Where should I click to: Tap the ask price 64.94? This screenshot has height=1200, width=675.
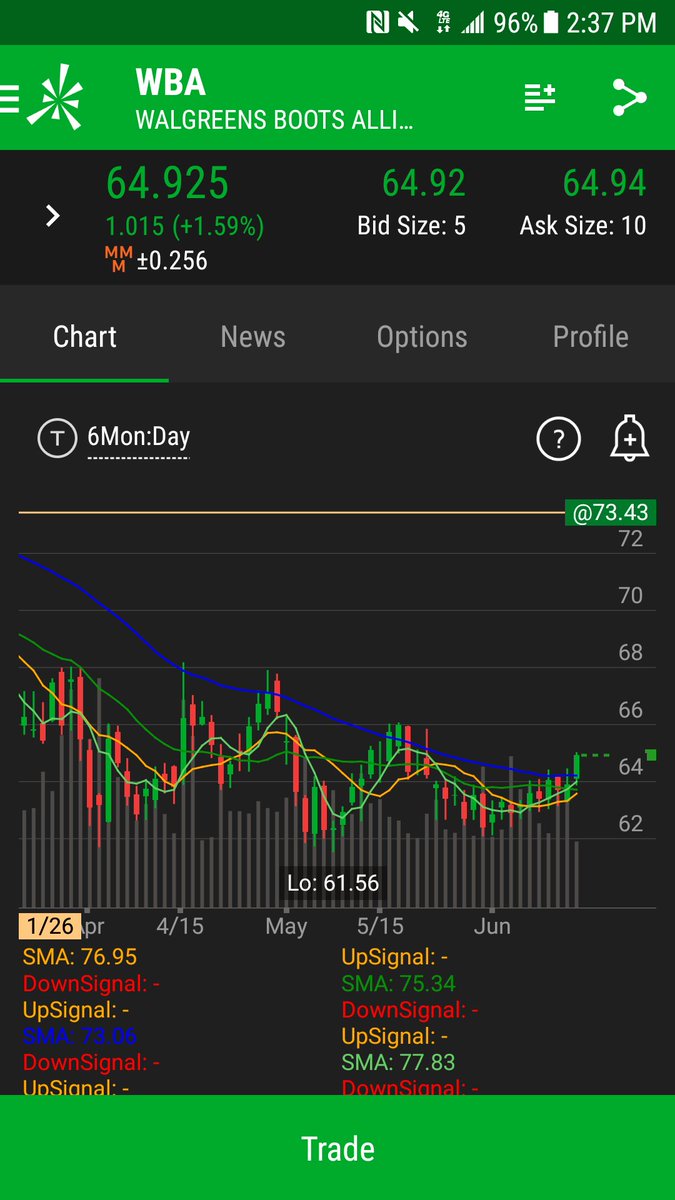tap(604, 183)
